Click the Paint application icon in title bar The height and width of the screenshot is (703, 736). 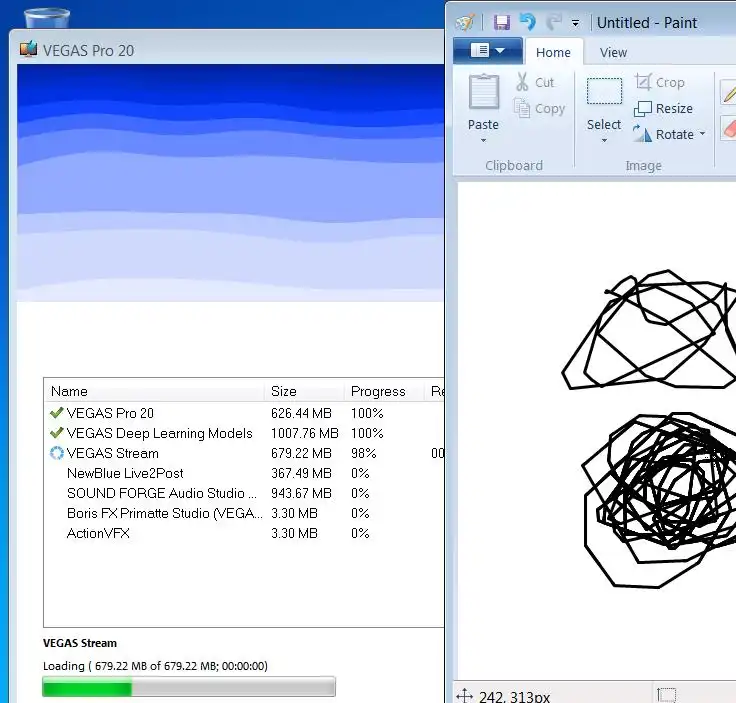point(465,22)
